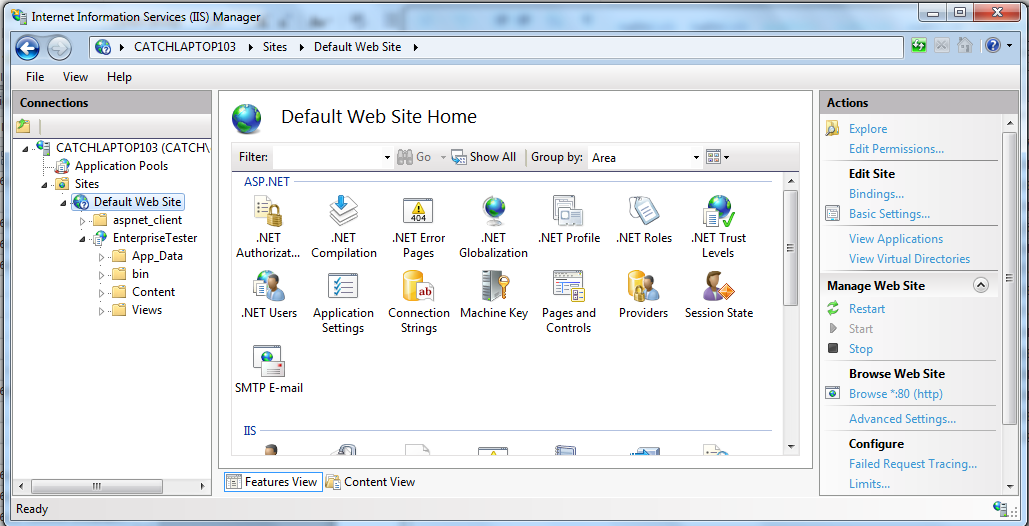Open the Machine Key feature
The height and width of the screenshot is (526, 1029).
[494, 287]
